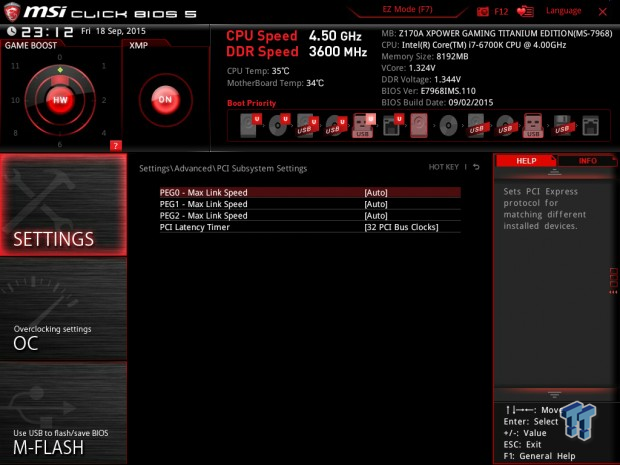
Task: Open the PEG0 [Auto] value dropdown
Action: [376, 193]
